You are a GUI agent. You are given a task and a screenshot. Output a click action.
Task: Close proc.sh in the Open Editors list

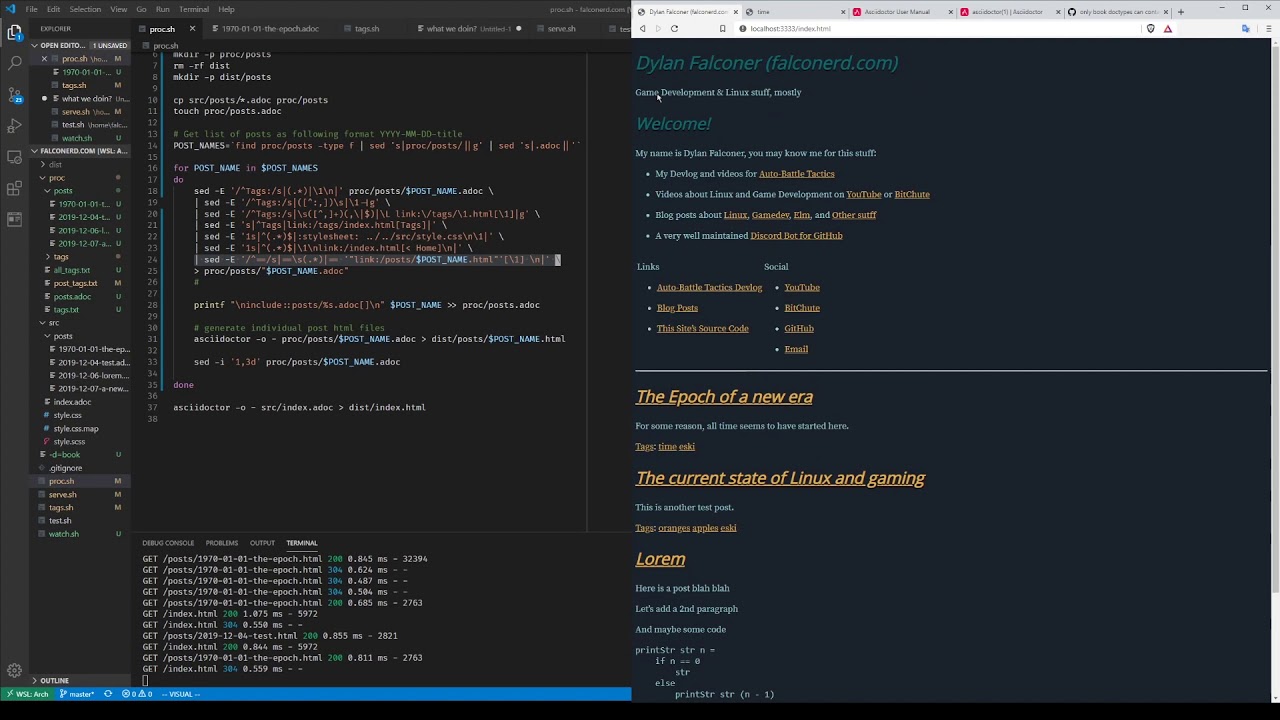click(x=44, y=59)
